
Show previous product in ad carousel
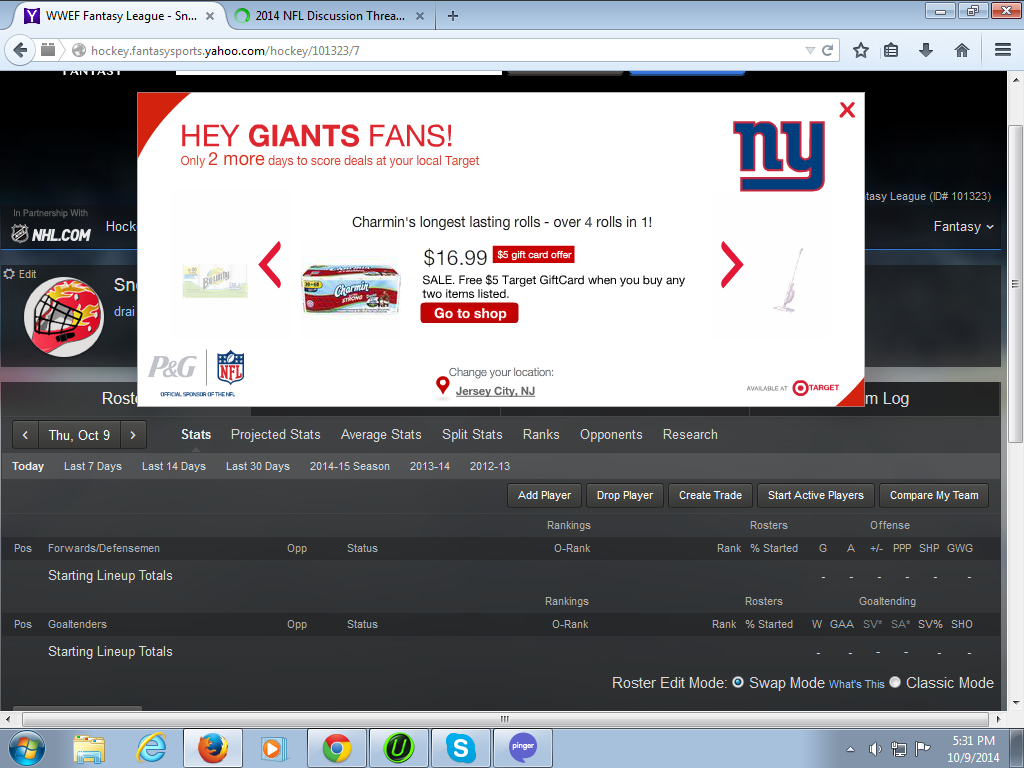270,265
